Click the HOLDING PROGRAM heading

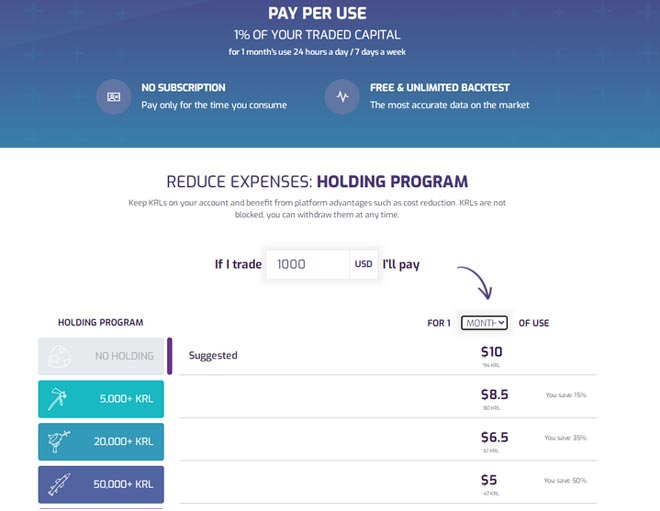tap(100, 323)
